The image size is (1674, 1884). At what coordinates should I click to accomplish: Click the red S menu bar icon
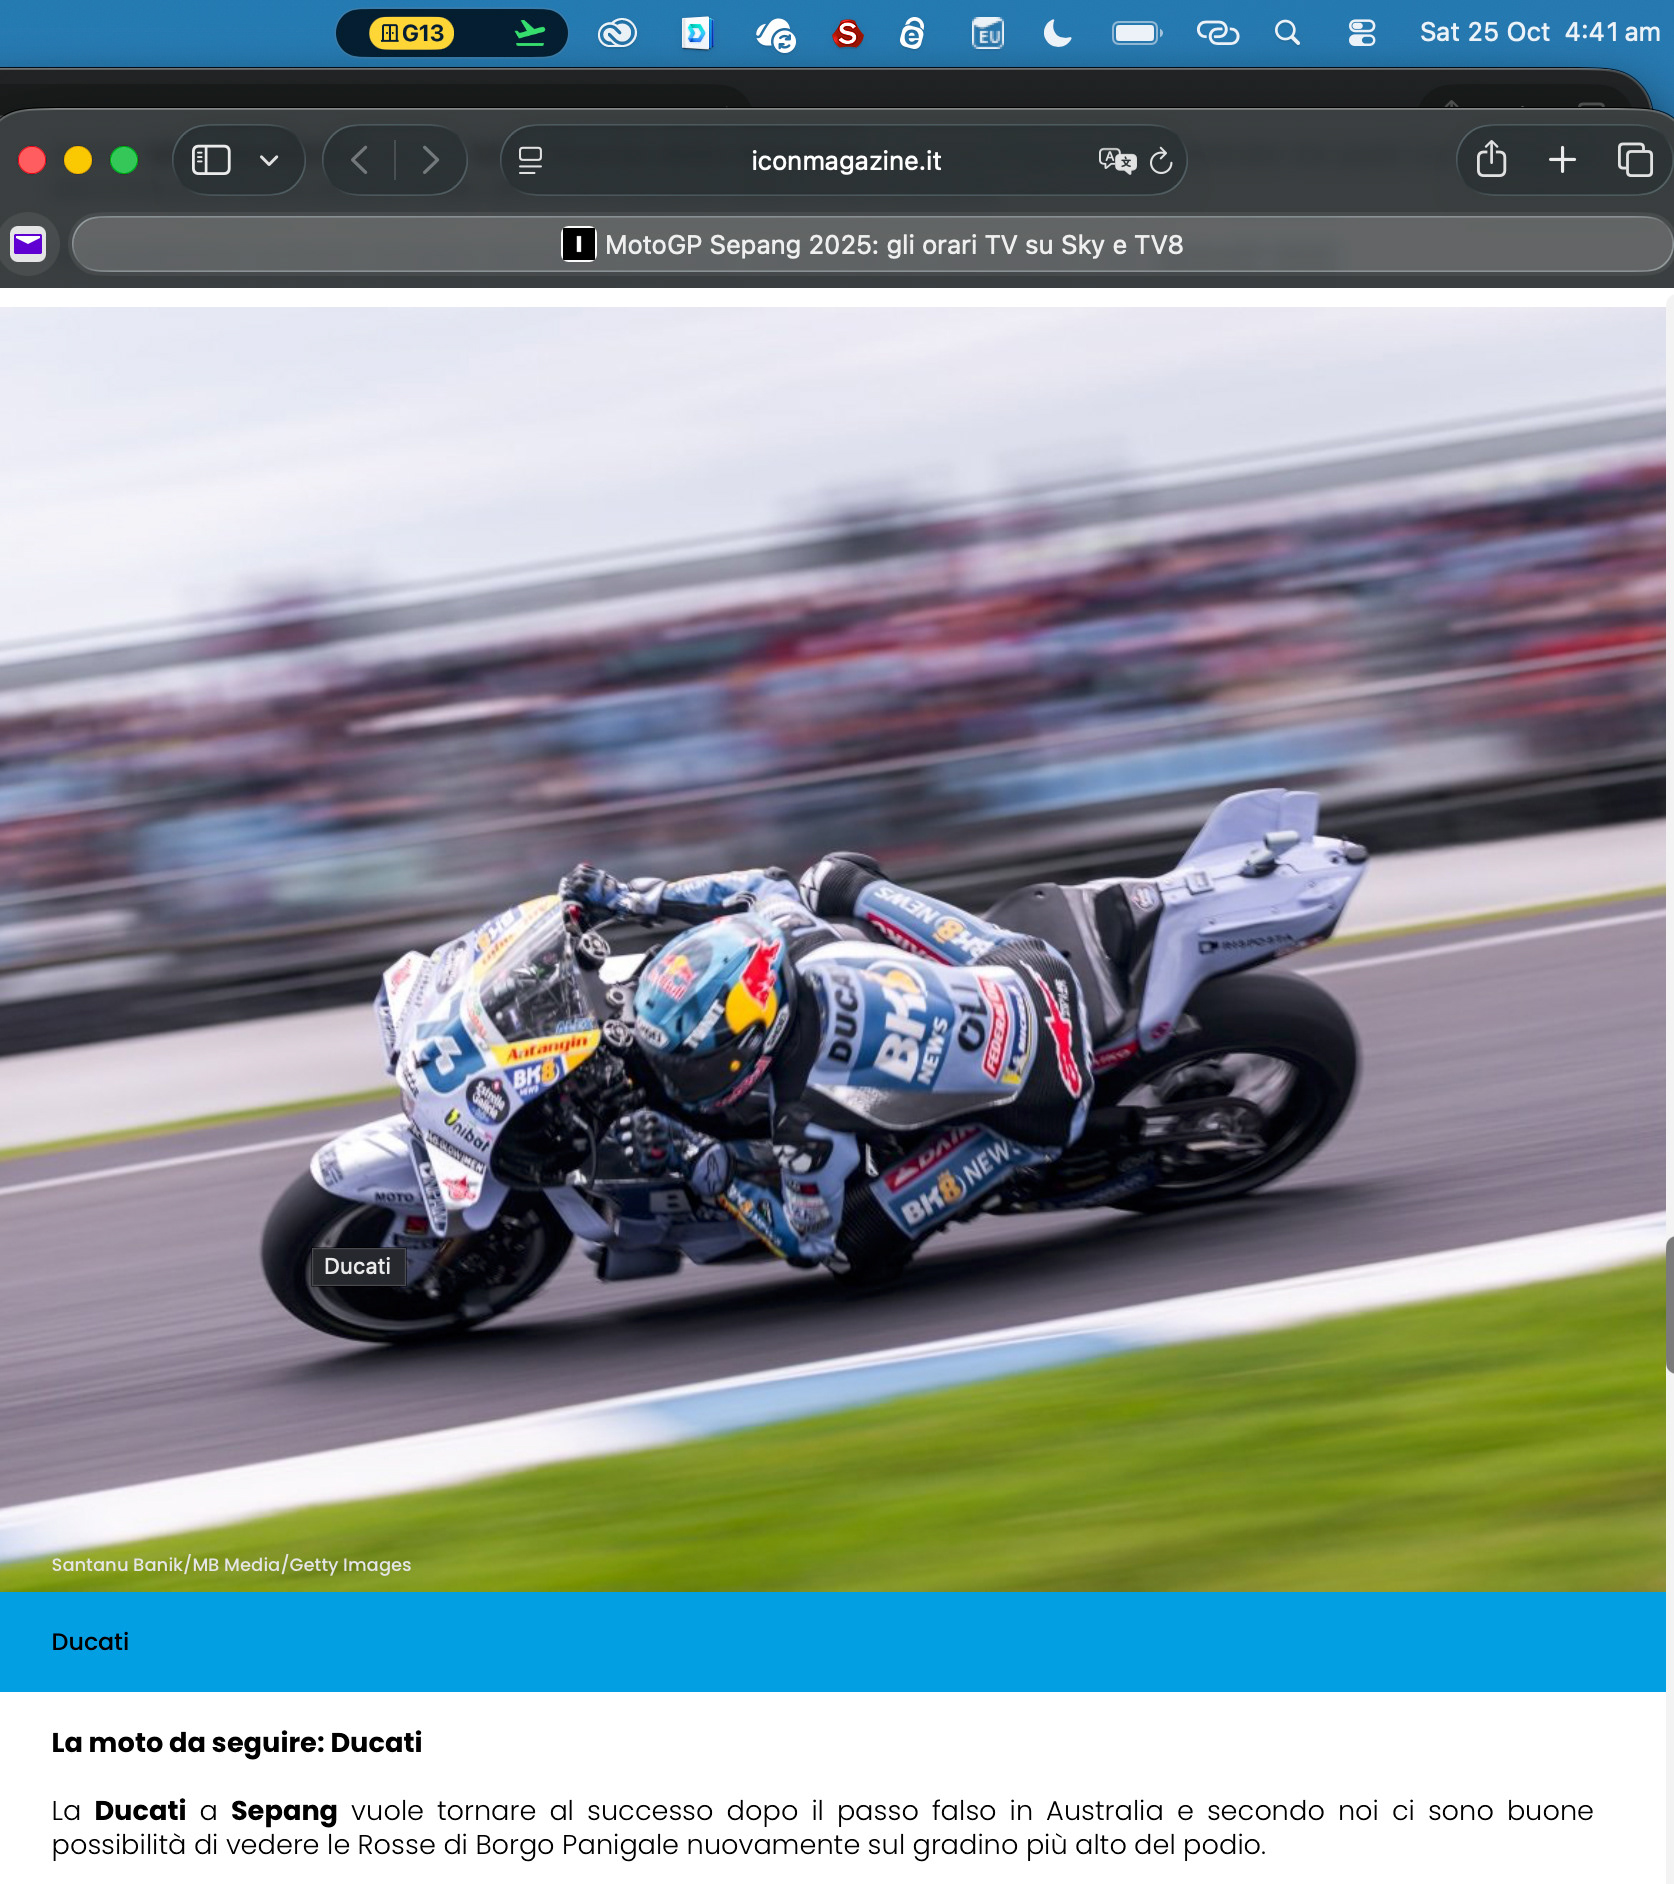pyautogui.click(x=847, y=34)
